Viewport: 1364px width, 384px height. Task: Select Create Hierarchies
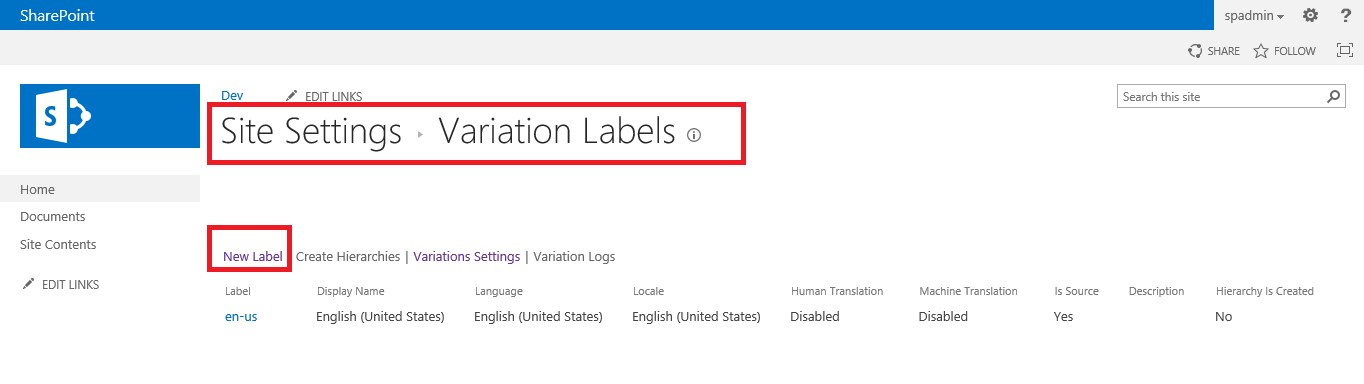[348, 256]
